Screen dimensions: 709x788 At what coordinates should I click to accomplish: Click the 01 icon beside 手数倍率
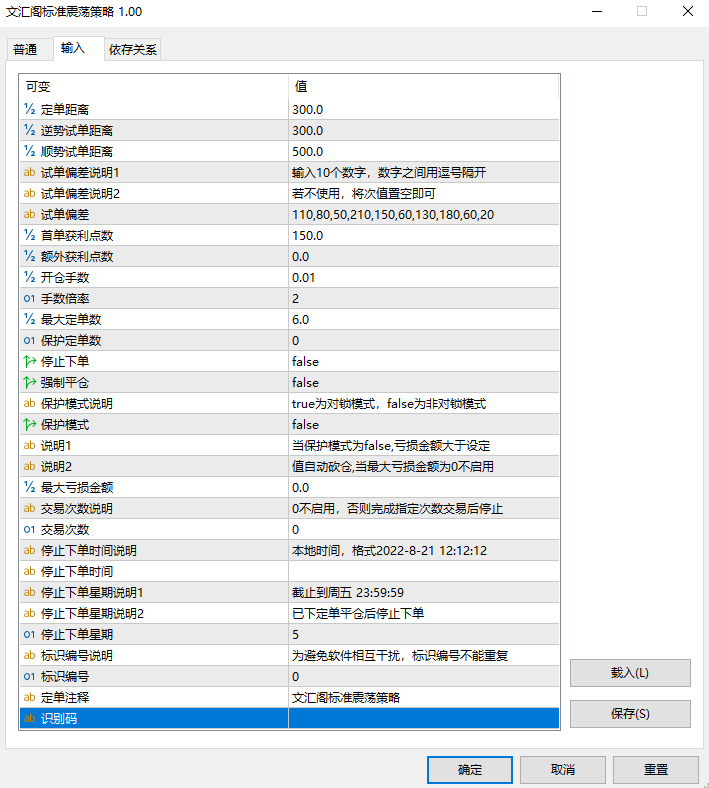[x=29, y=298]
